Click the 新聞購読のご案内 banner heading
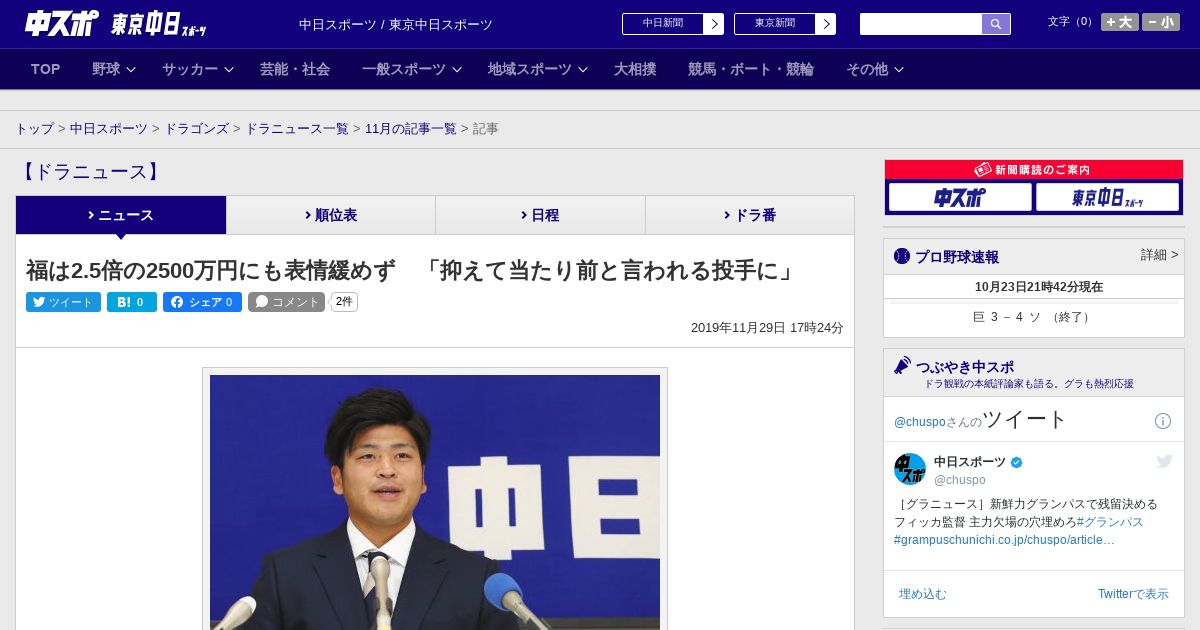 pos(1033,170)
